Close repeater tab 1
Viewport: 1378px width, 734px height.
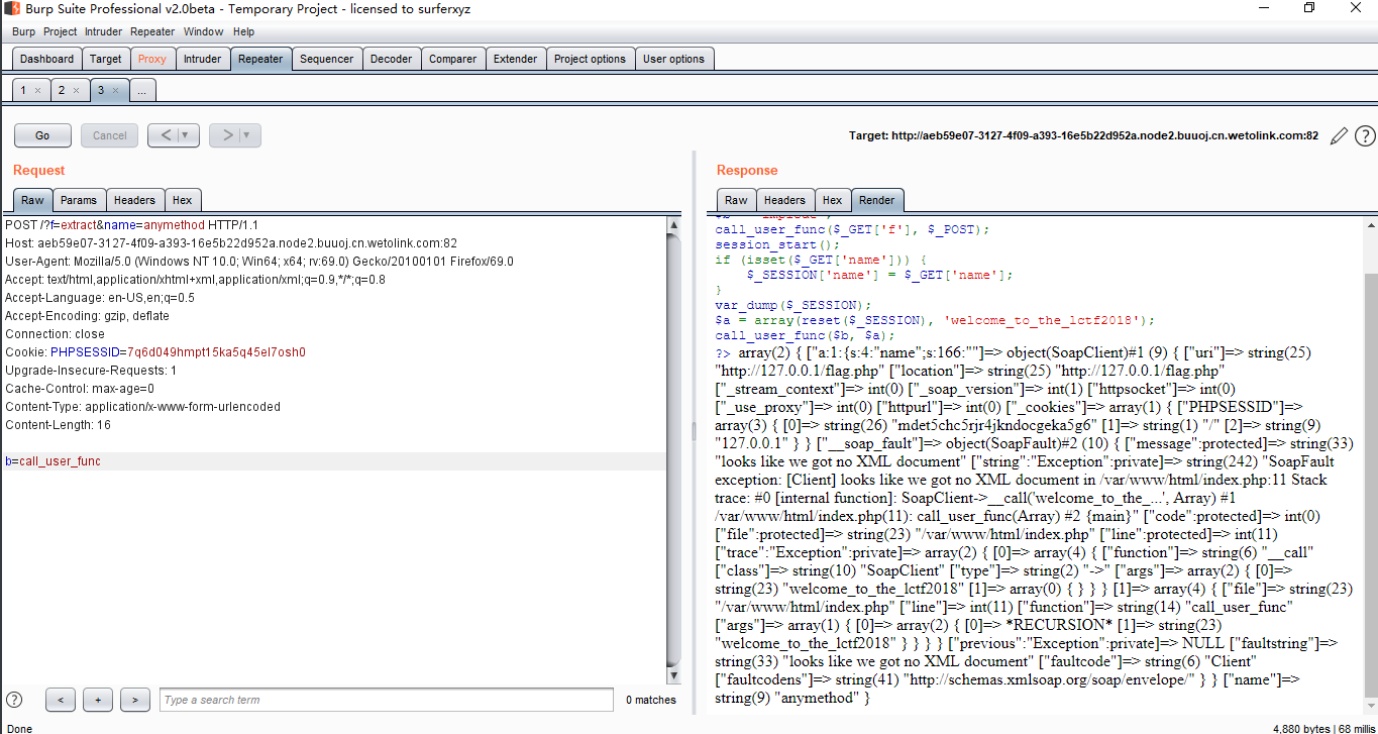click(37, 90)
